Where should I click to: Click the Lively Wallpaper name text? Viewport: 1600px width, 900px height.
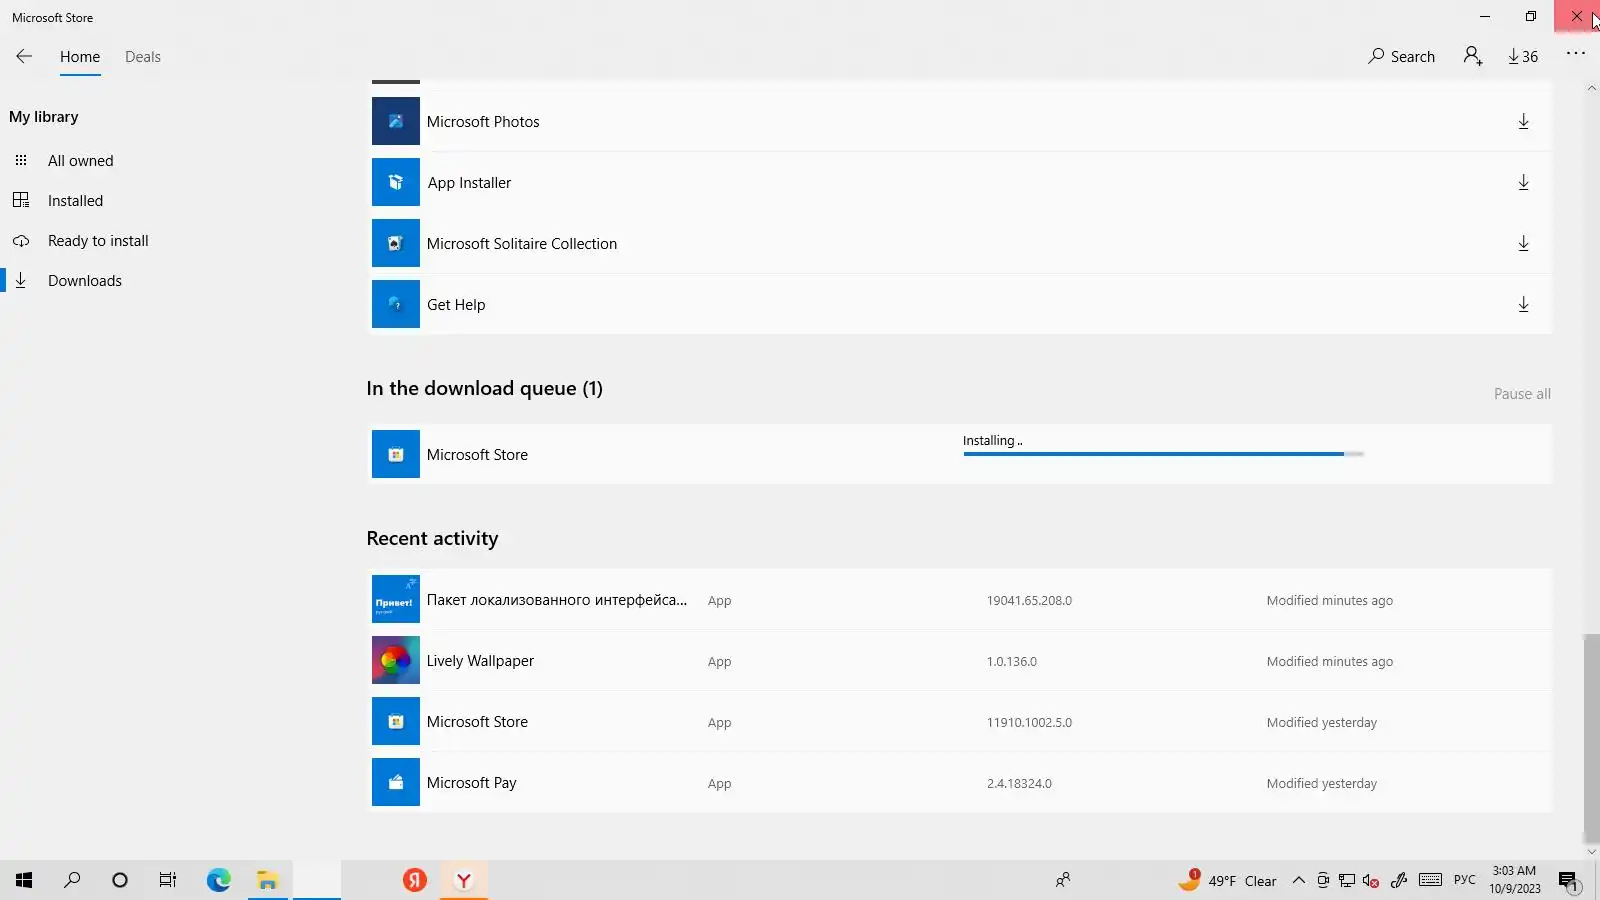tap(480, 661)
